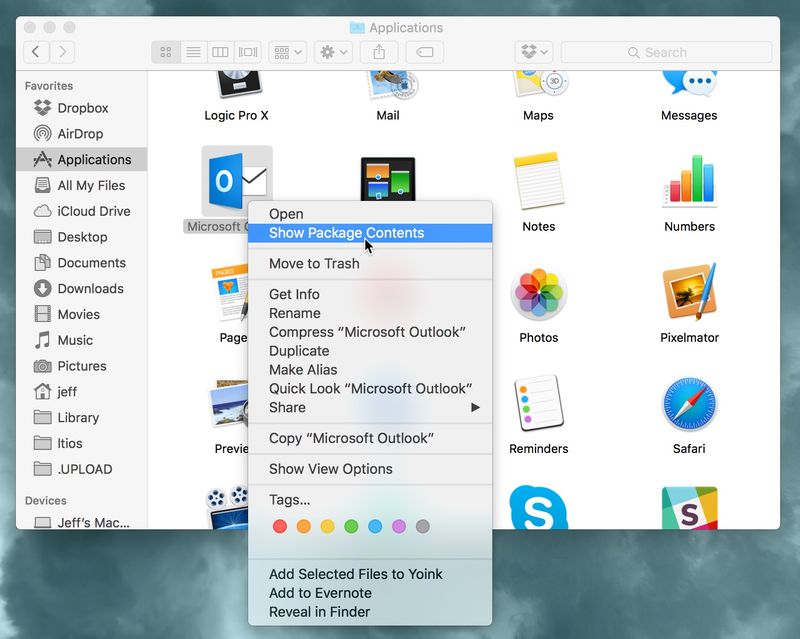Select the Notes app icon
This screenshot has width=800, height=639.
[x=539, y=181]
